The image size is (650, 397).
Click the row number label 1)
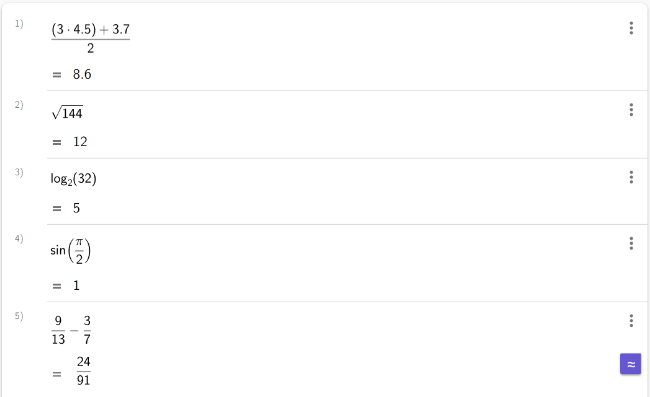coord(19,24)
